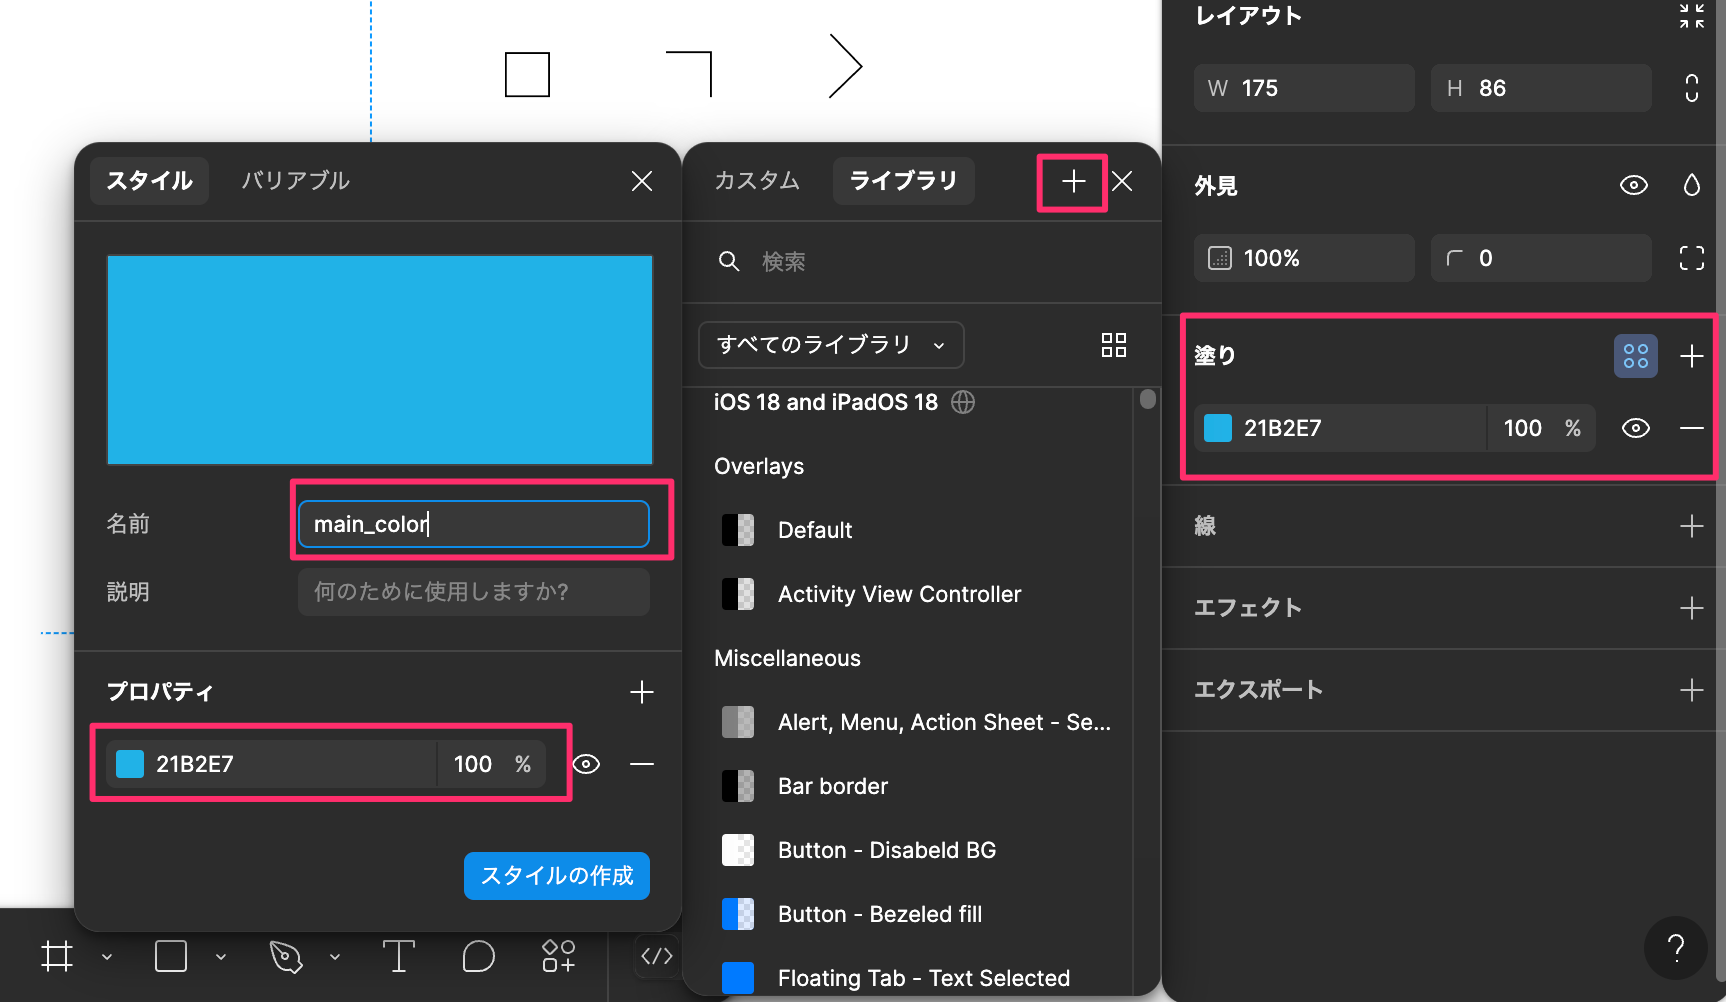Open the comment tool

tap(478, 956)
